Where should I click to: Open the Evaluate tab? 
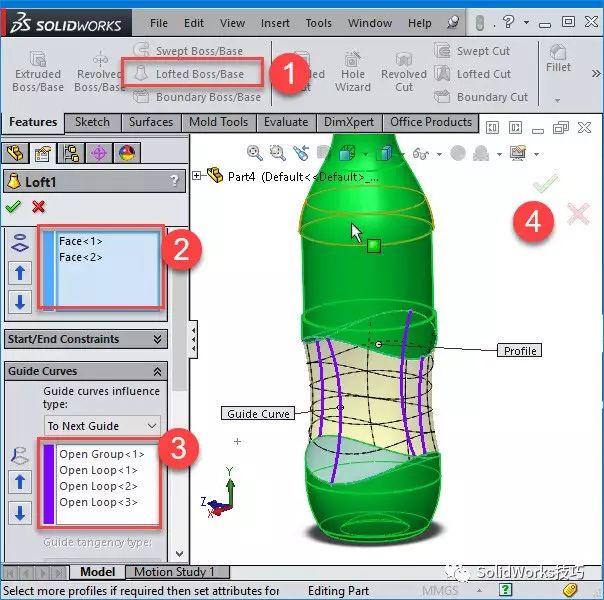click(x=286, y=122)
